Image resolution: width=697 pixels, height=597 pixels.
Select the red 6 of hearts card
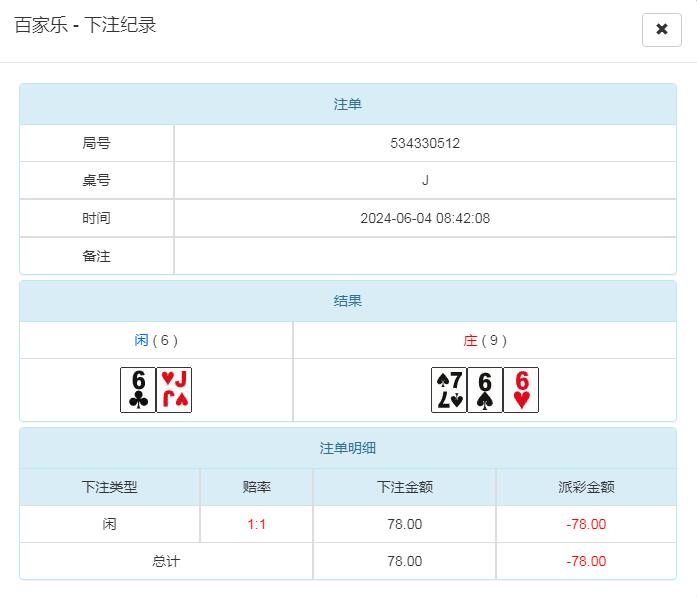click(521, 389)
